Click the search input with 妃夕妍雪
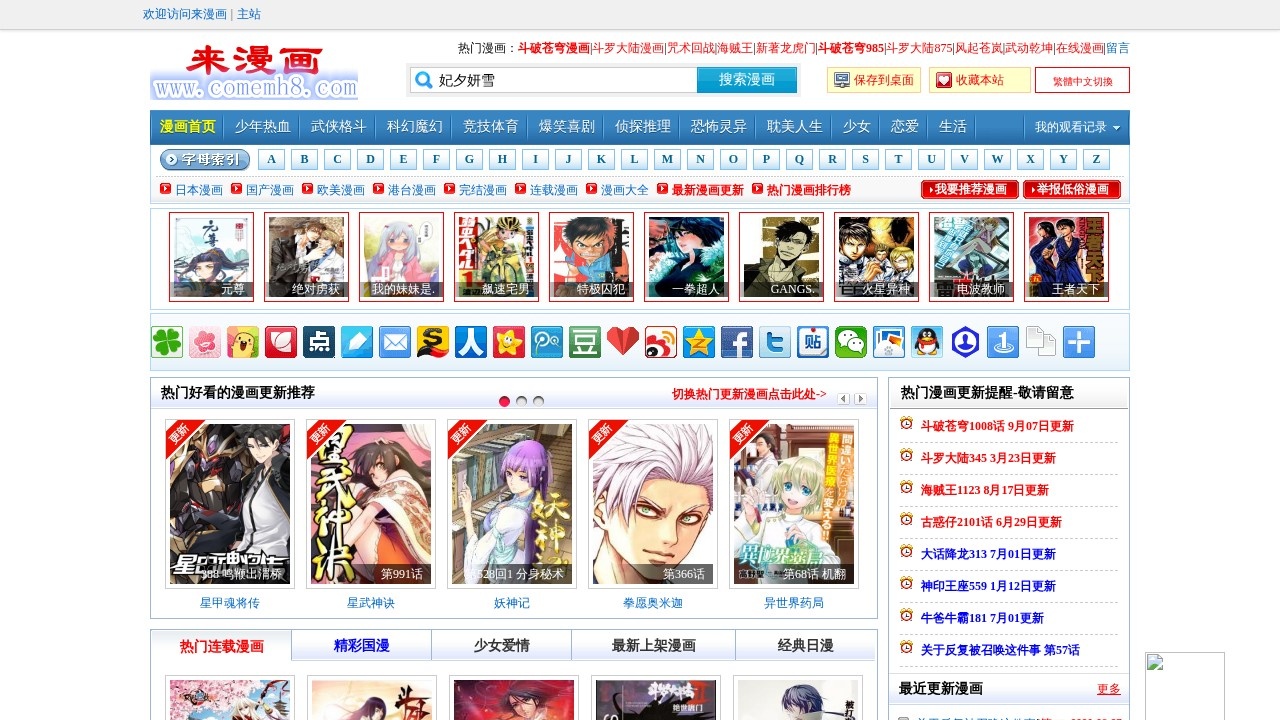The height and width of the screenshot is (720, 1280). [x=554, y=80]
